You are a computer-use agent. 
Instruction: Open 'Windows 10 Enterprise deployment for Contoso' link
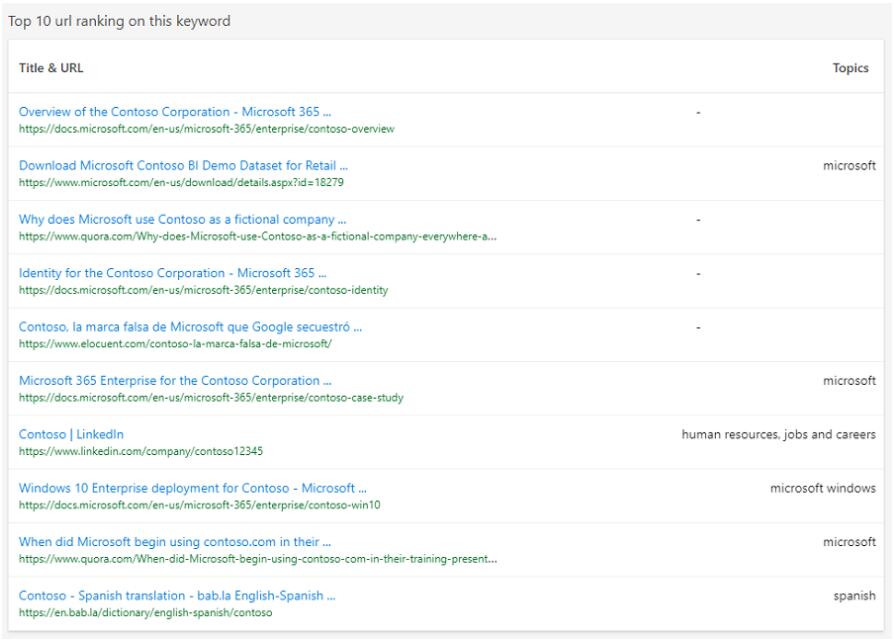pyautogui.click(x=193, y=488)
